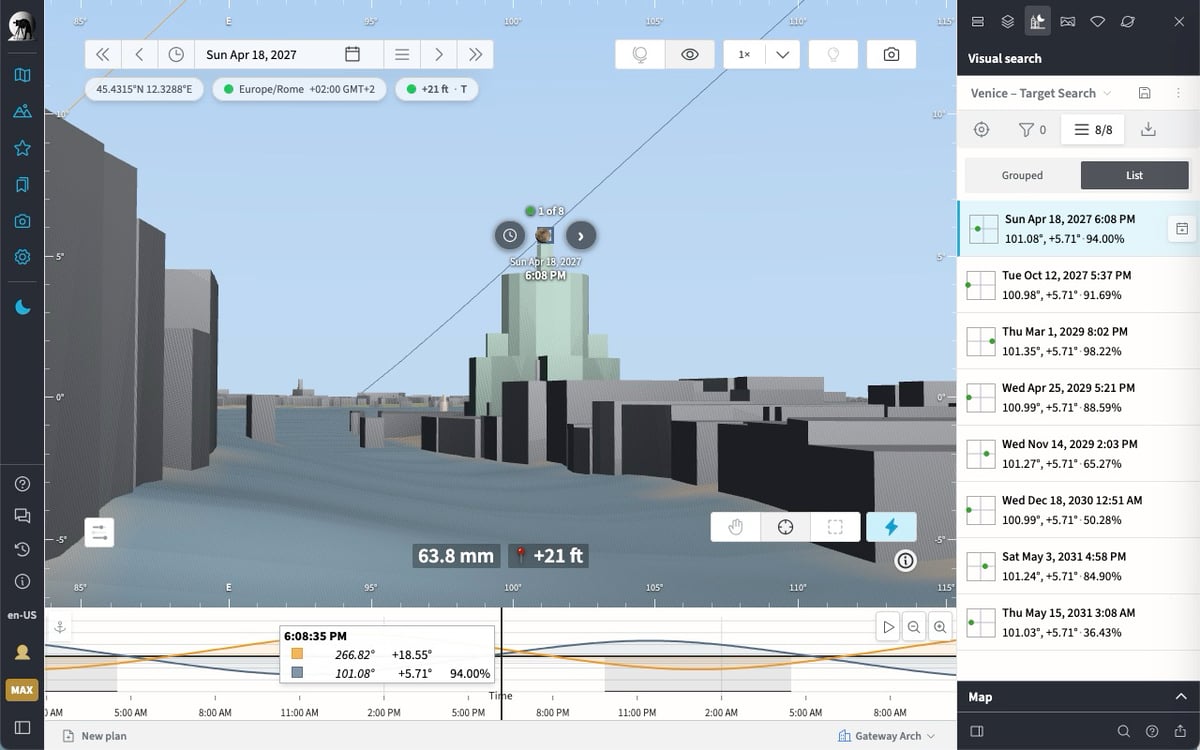
Task: Open the bookmarks icon in left sidebar
Action: point(22,184)
